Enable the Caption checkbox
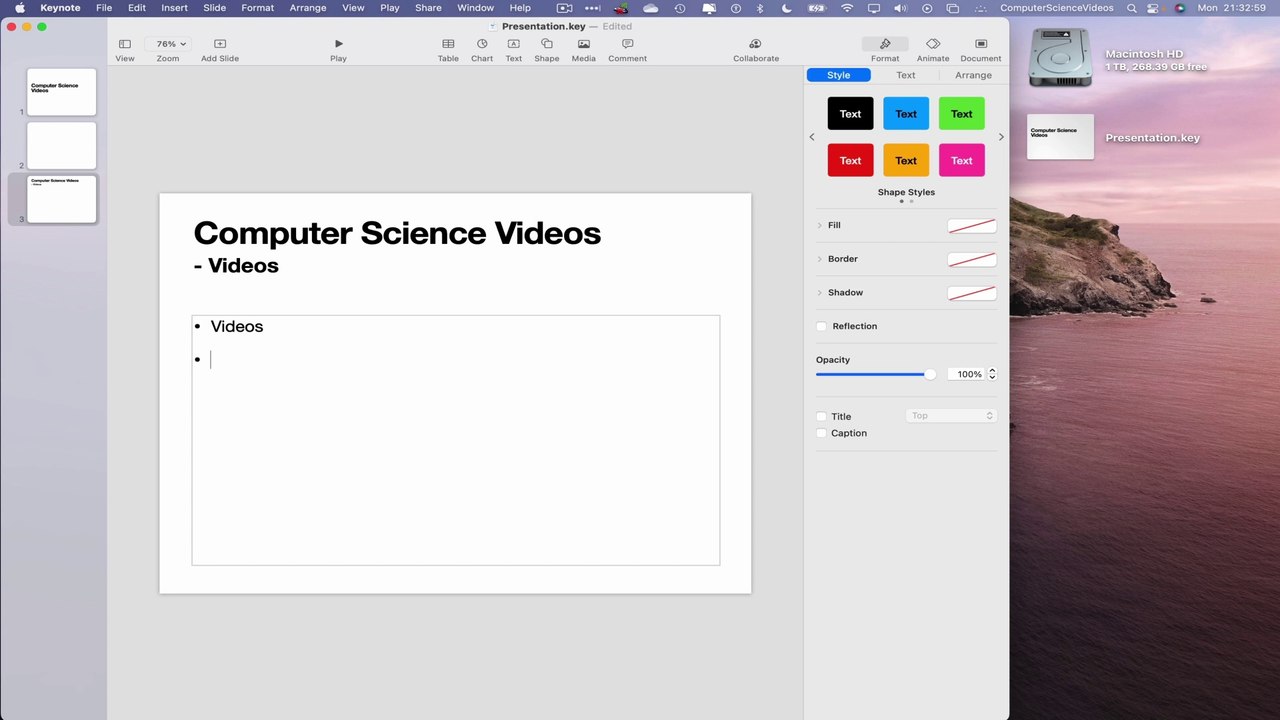The width and height of the screenshot is (1280, 720). (x=822, y=433)
